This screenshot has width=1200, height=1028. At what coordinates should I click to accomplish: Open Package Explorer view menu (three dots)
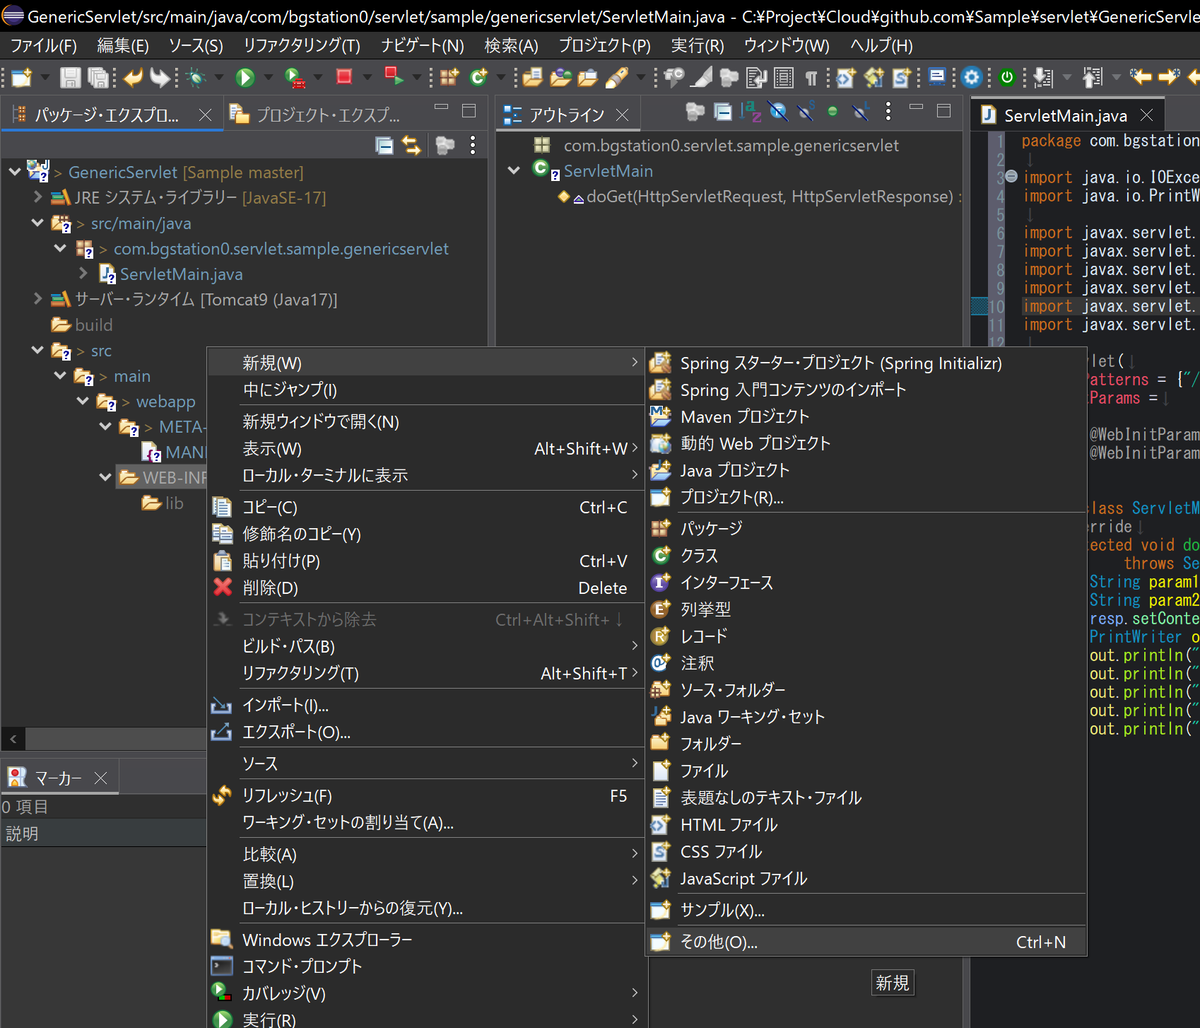[473, 146]
